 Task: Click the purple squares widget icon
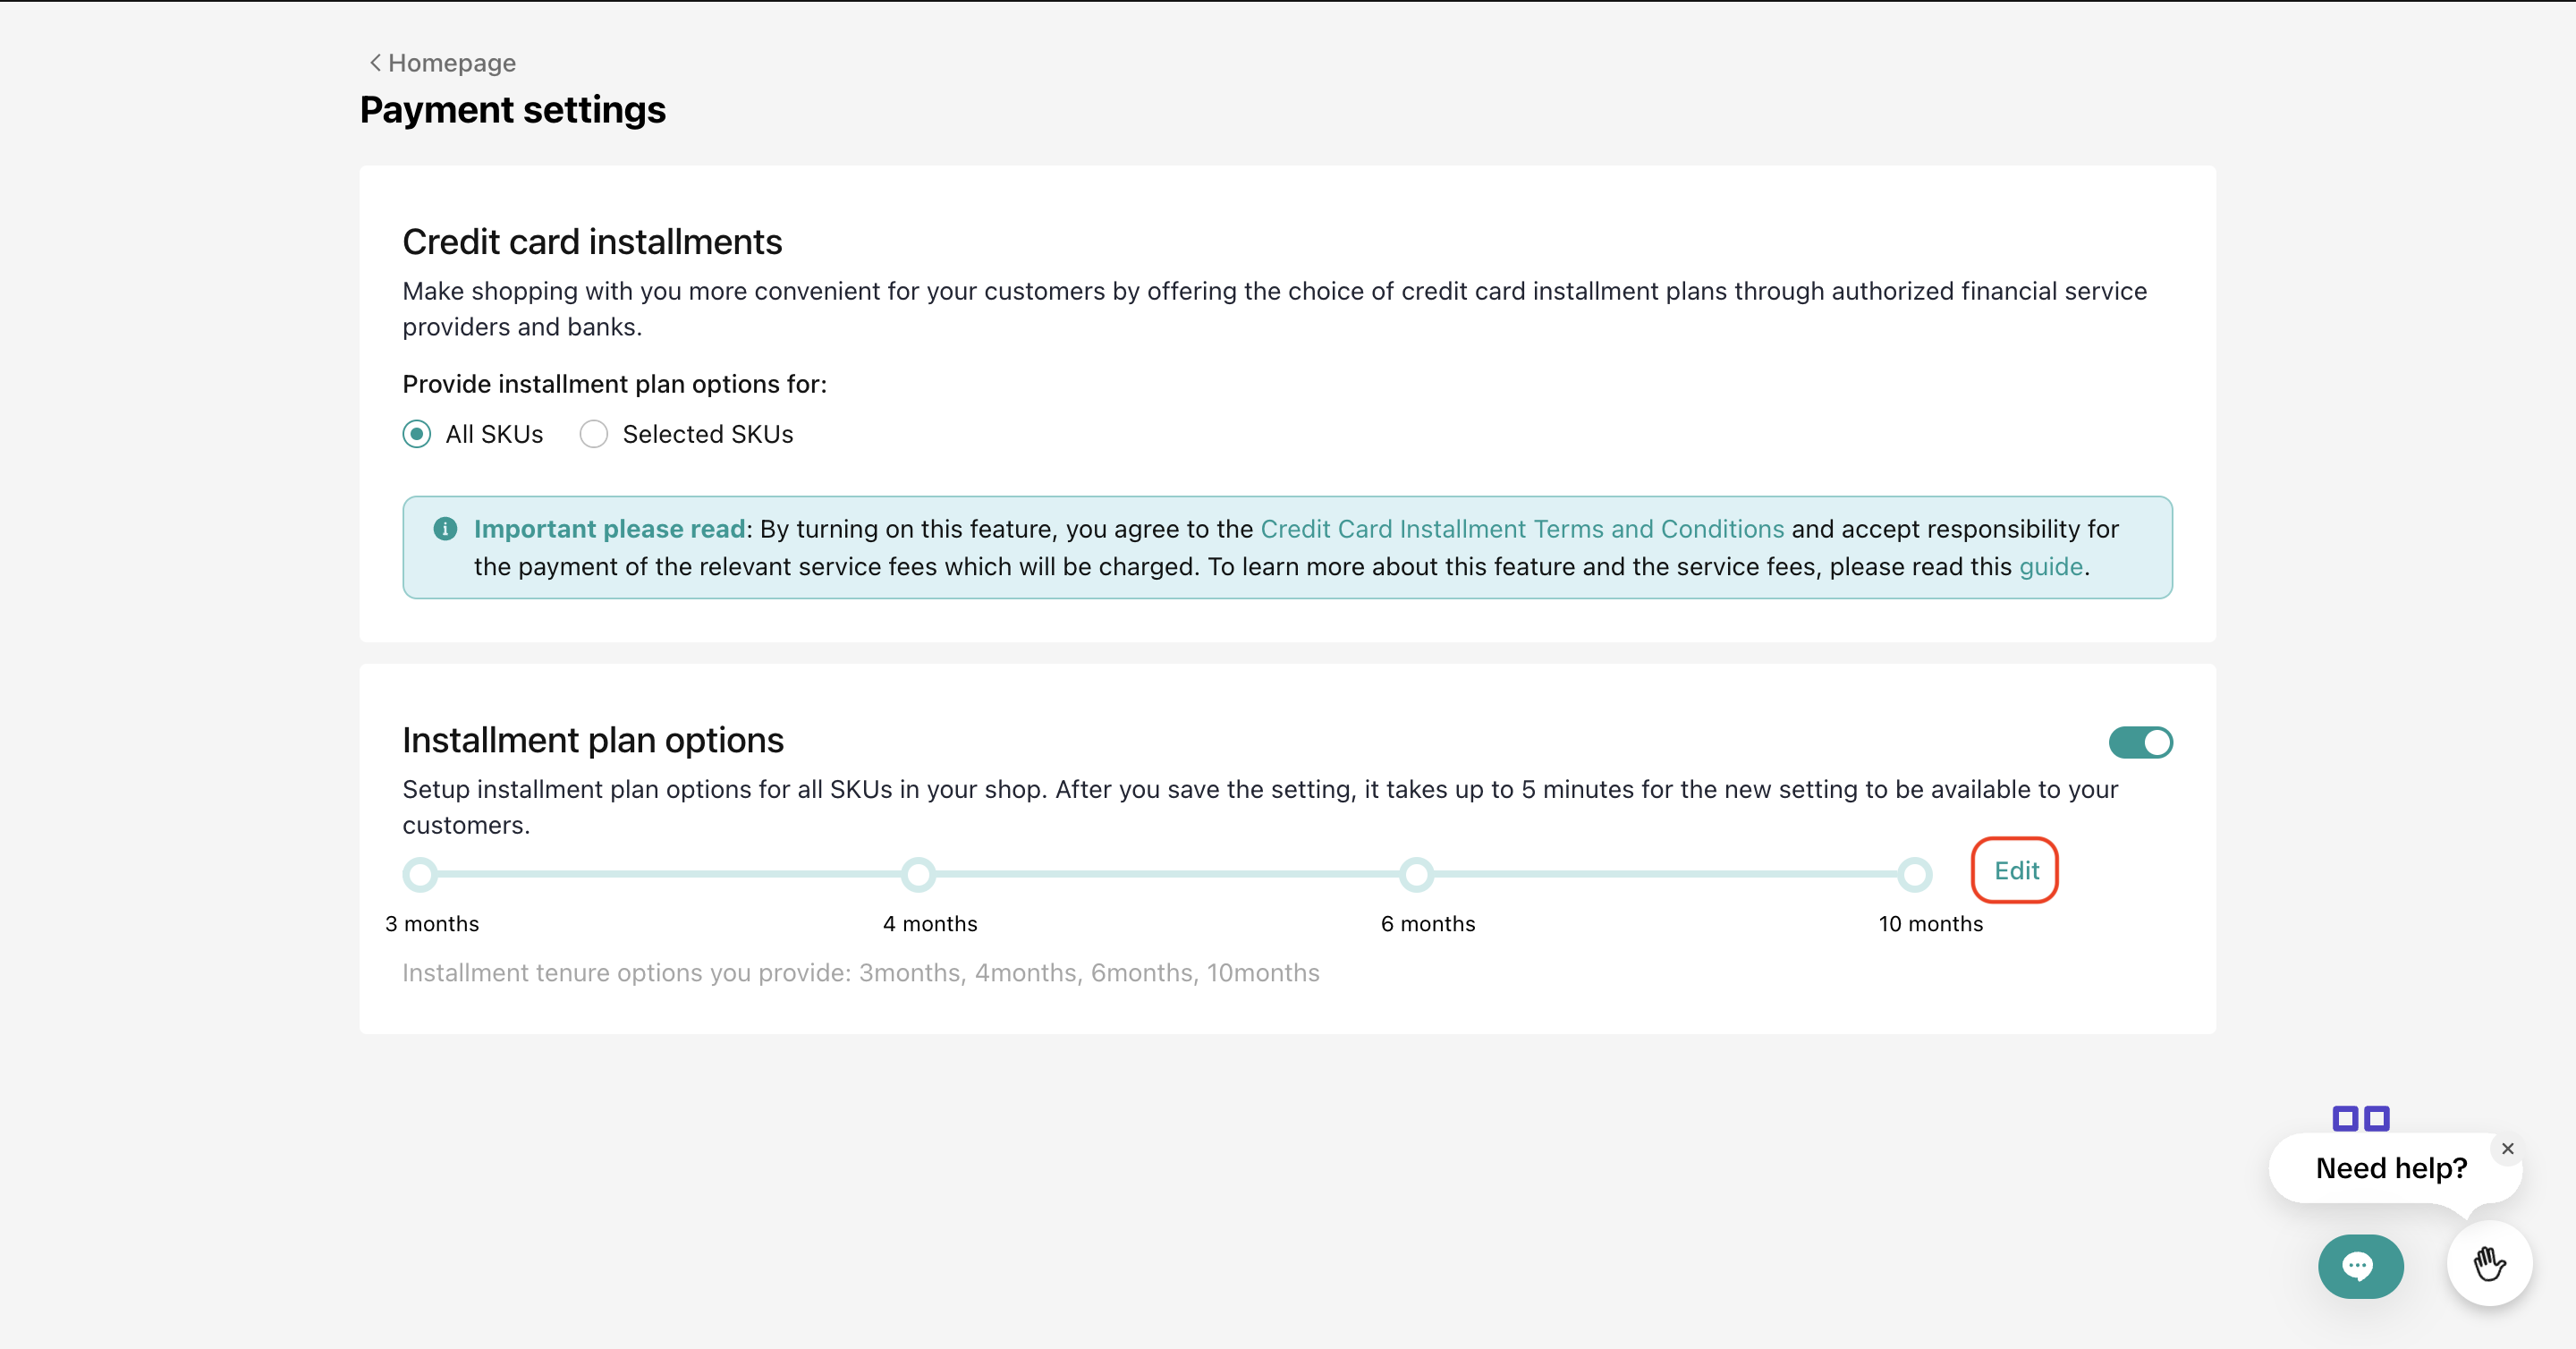2360,1118
